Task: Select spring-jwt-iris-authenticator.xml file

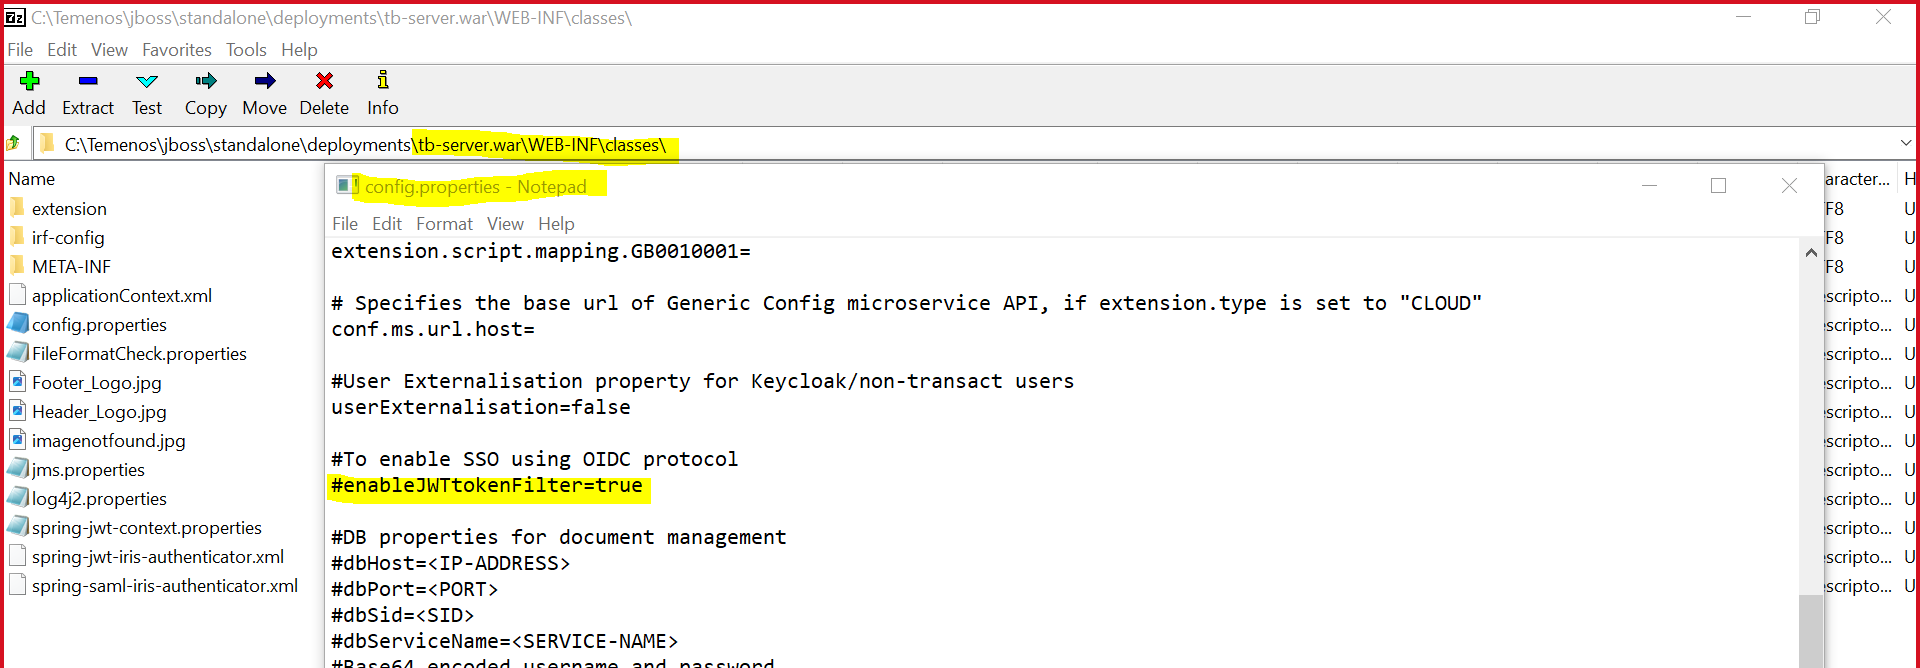Action: [x=158, y=557]
